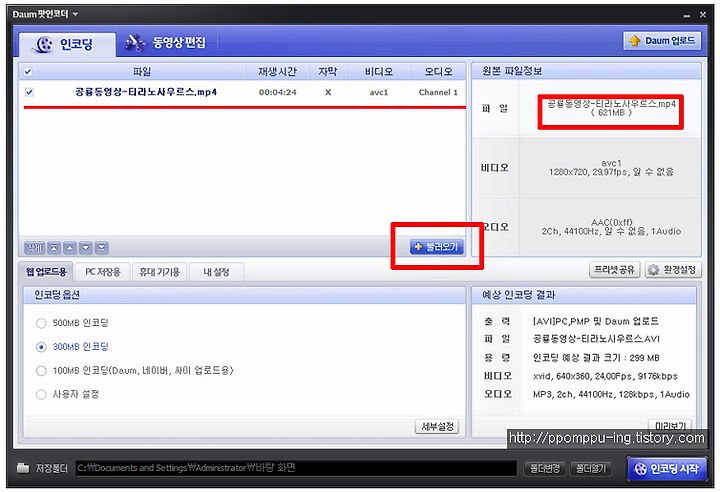This screenshot has width=720, height=492.
Task: Select the 웹 업로드용 tab
Action: (x=46, y=272)
